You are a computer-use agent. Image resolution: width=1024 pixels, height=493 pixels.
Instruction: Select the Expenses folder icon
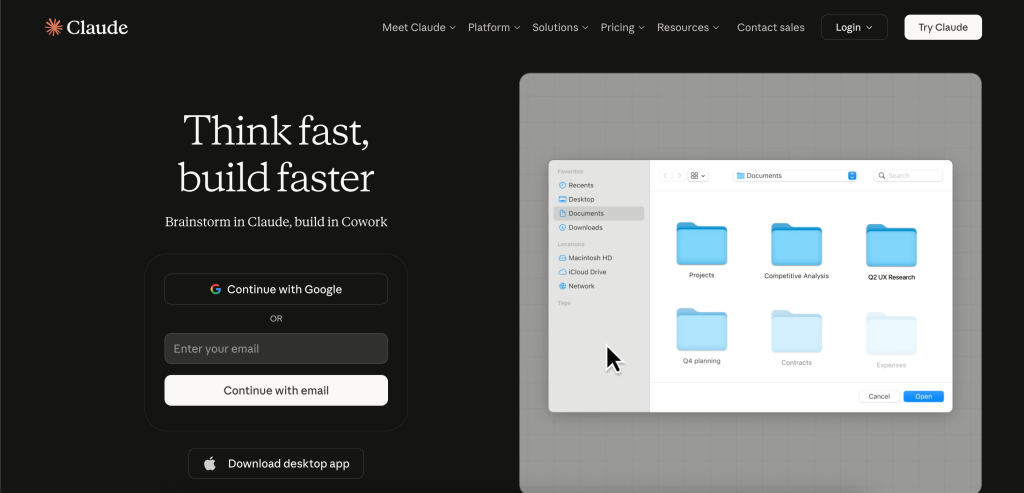click(891, 334)
